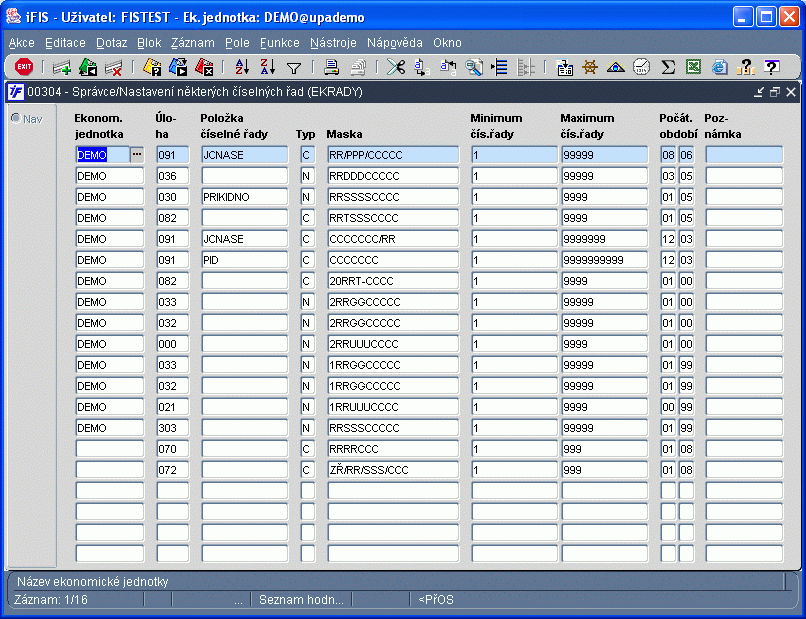Click the mask field RRDDDCCCCC
This screenshot has height=619, width=806.
click(393, 176)
